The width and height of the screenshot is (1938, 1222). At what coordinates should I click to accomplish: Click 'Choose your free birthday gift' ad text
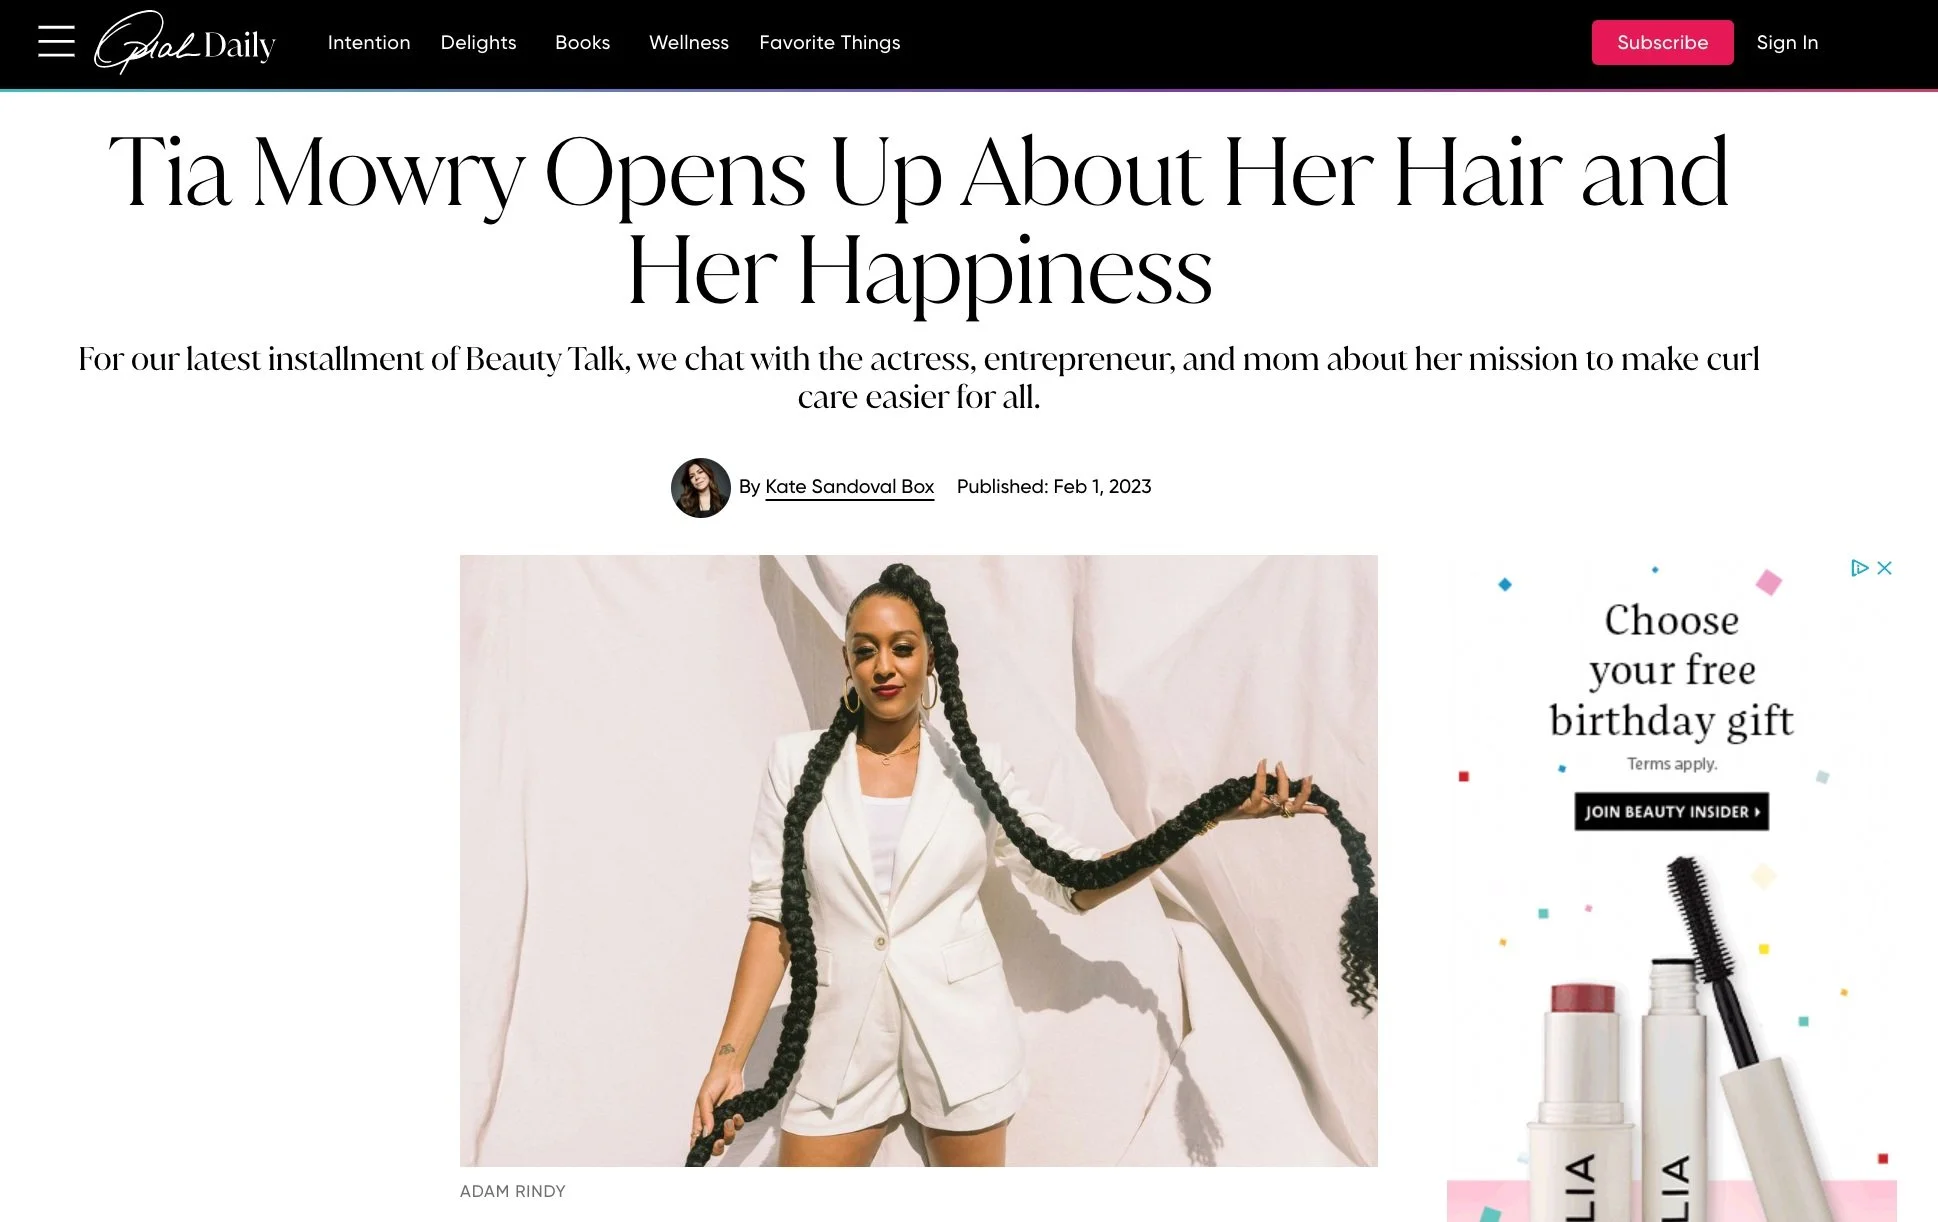tap(1671, 670)
